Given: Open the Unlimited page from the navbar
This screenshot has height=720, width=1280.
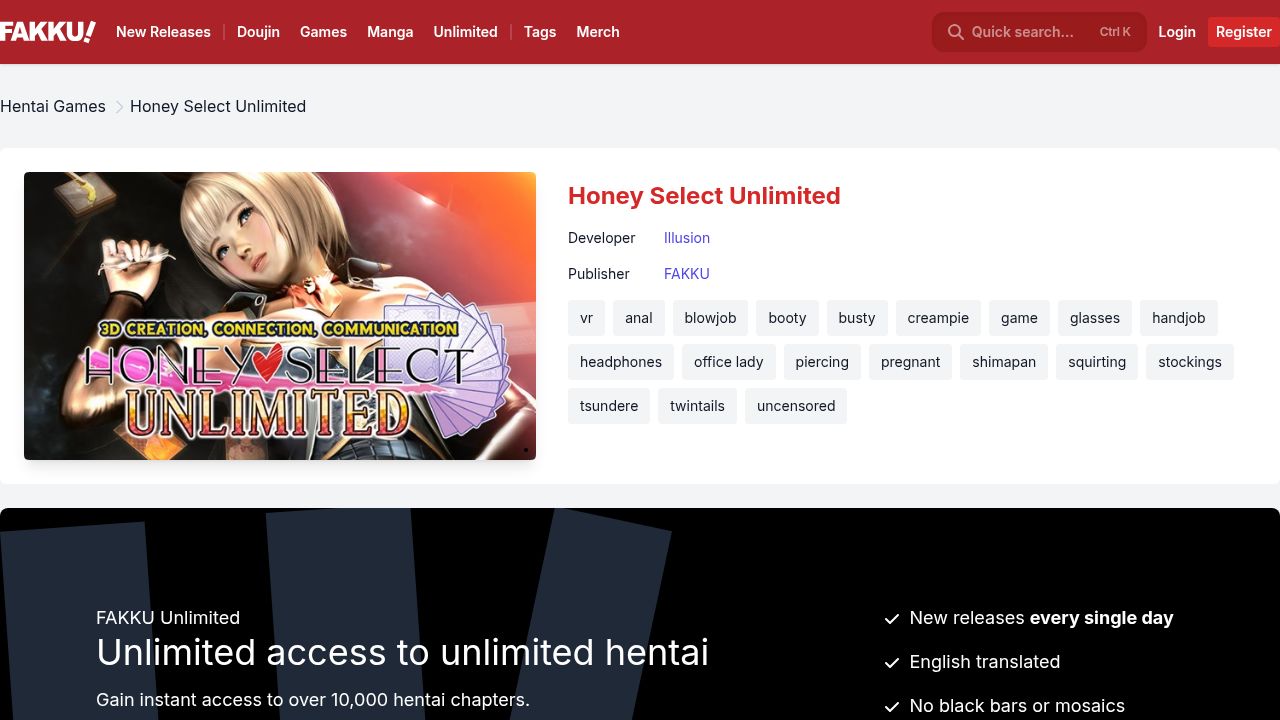Looking at the screenshot, I should [x=465, y=32].
